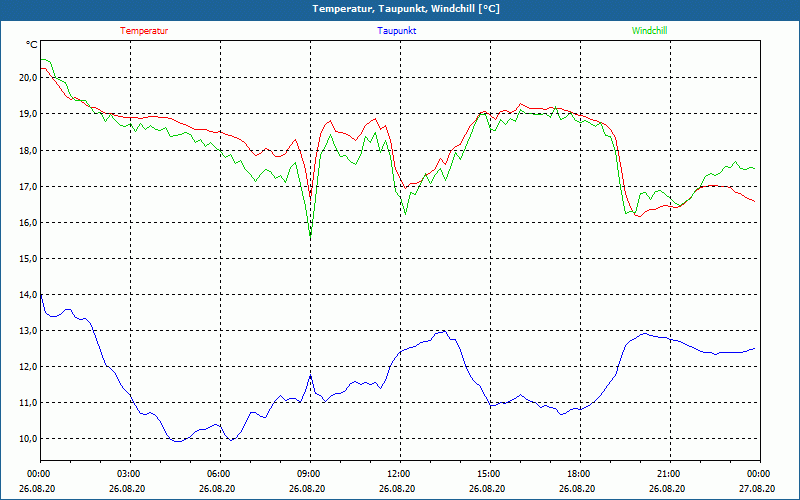Image resolution: width=800 pixels, height=500 pixels.
Task: Click the "17,0" y-axis value
Action: coord(28,186)
